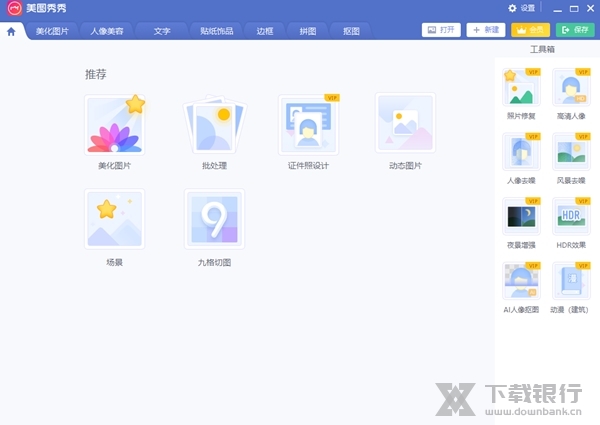This screenshot has height=425, width=600.
Task: Switch to 边框 frames tab
Action: click(x=265, y=31)
